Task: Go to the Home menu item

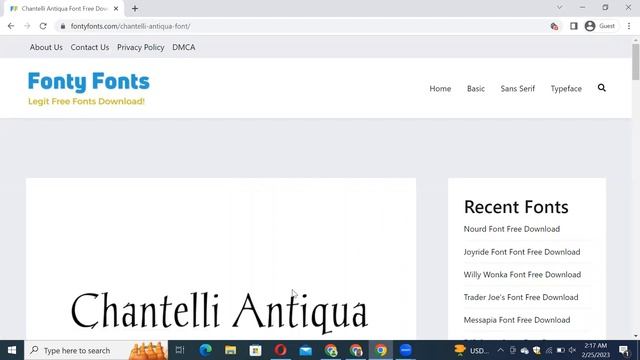Action: pos(440,89)
